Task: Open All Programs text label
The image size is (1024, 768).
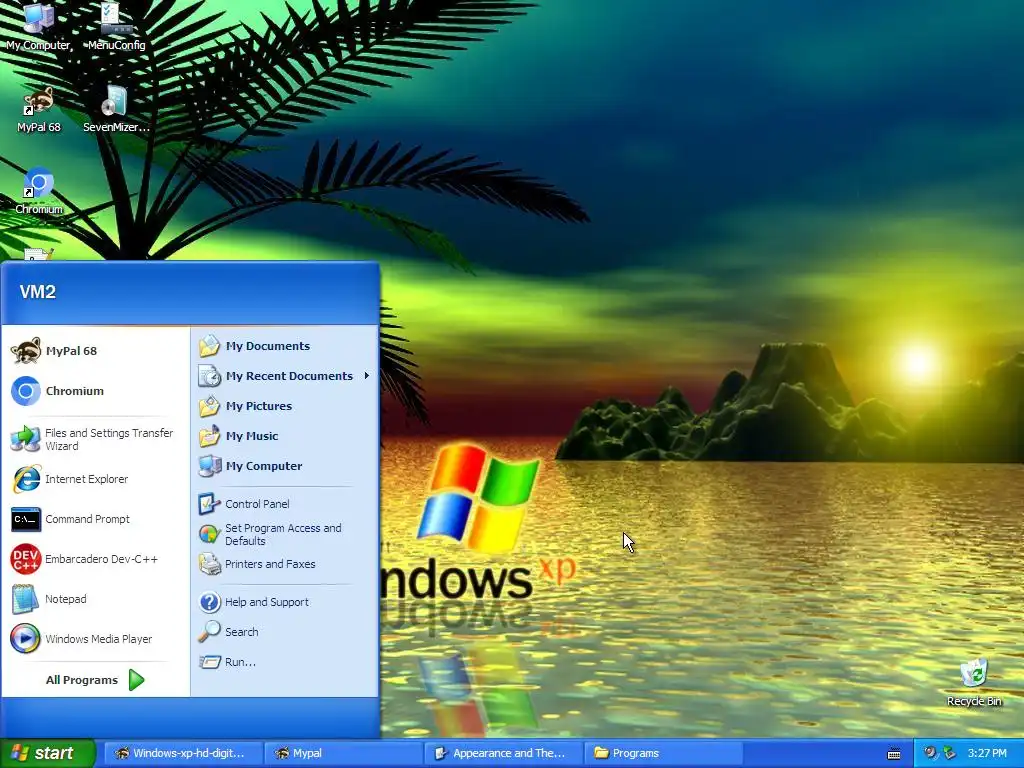Action: point(82,680)
